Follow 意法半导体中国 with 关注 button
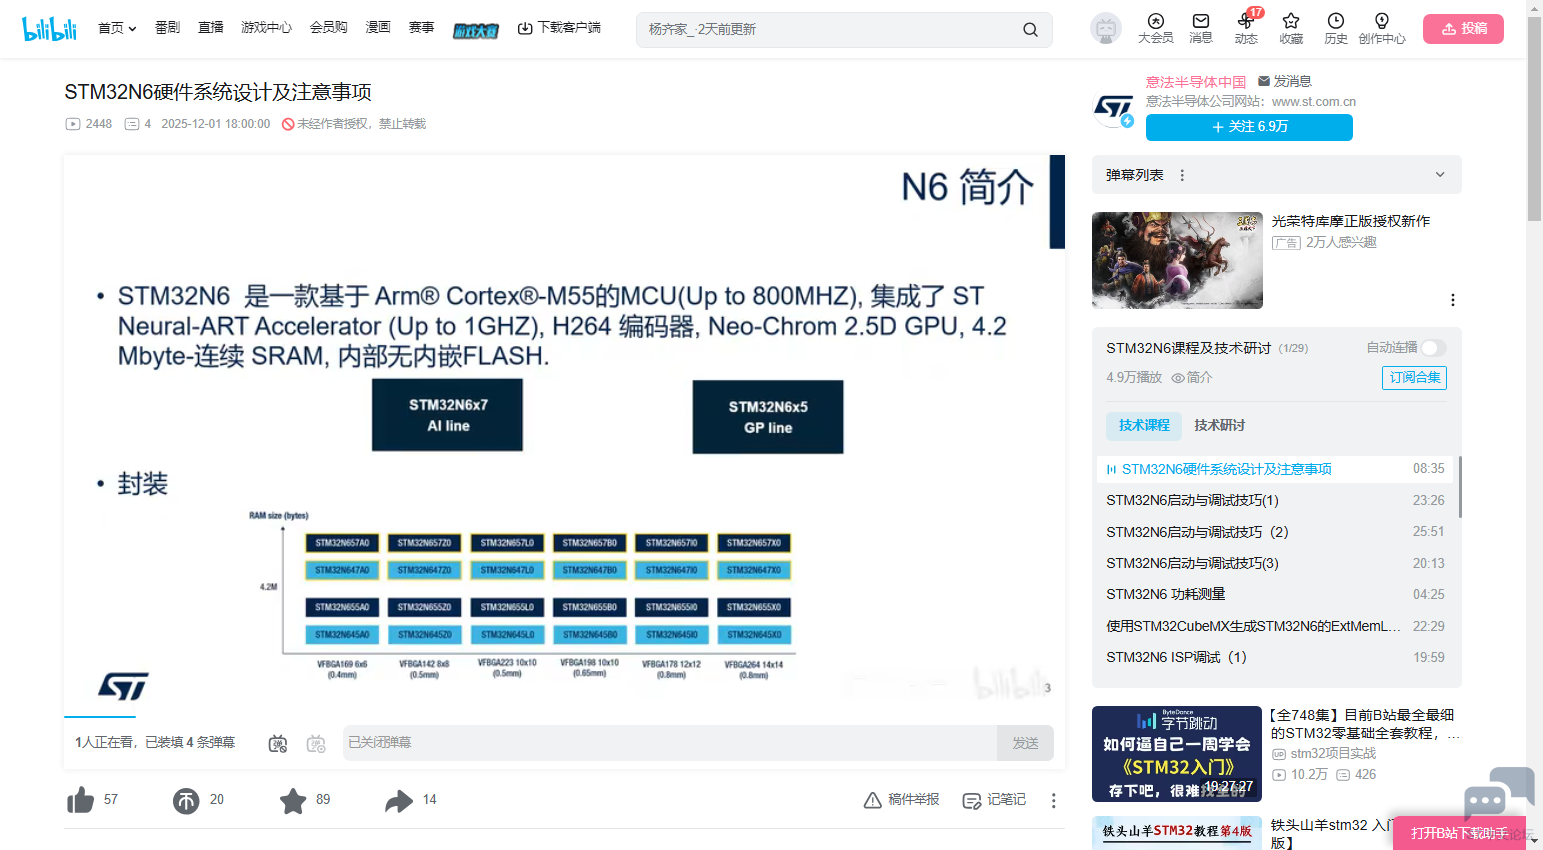The image size is (1543, 850). [x=1249, y=127]
